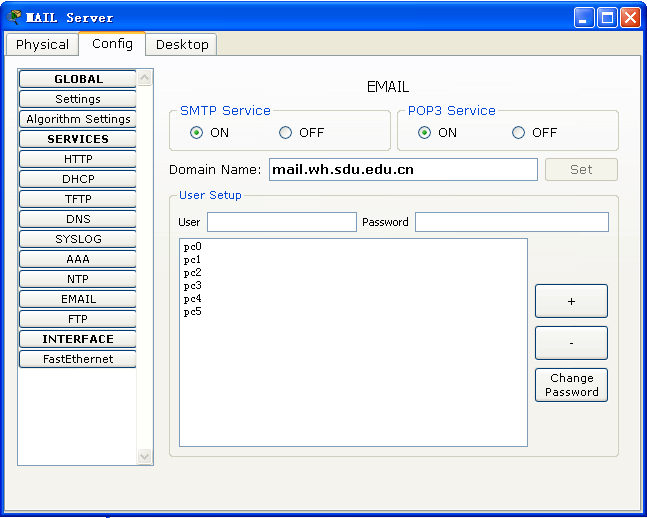Image resolution: width=647 pixels, height=518 pixels.
Task: Open the Desktop tab
Action: (x=182, y=44)
